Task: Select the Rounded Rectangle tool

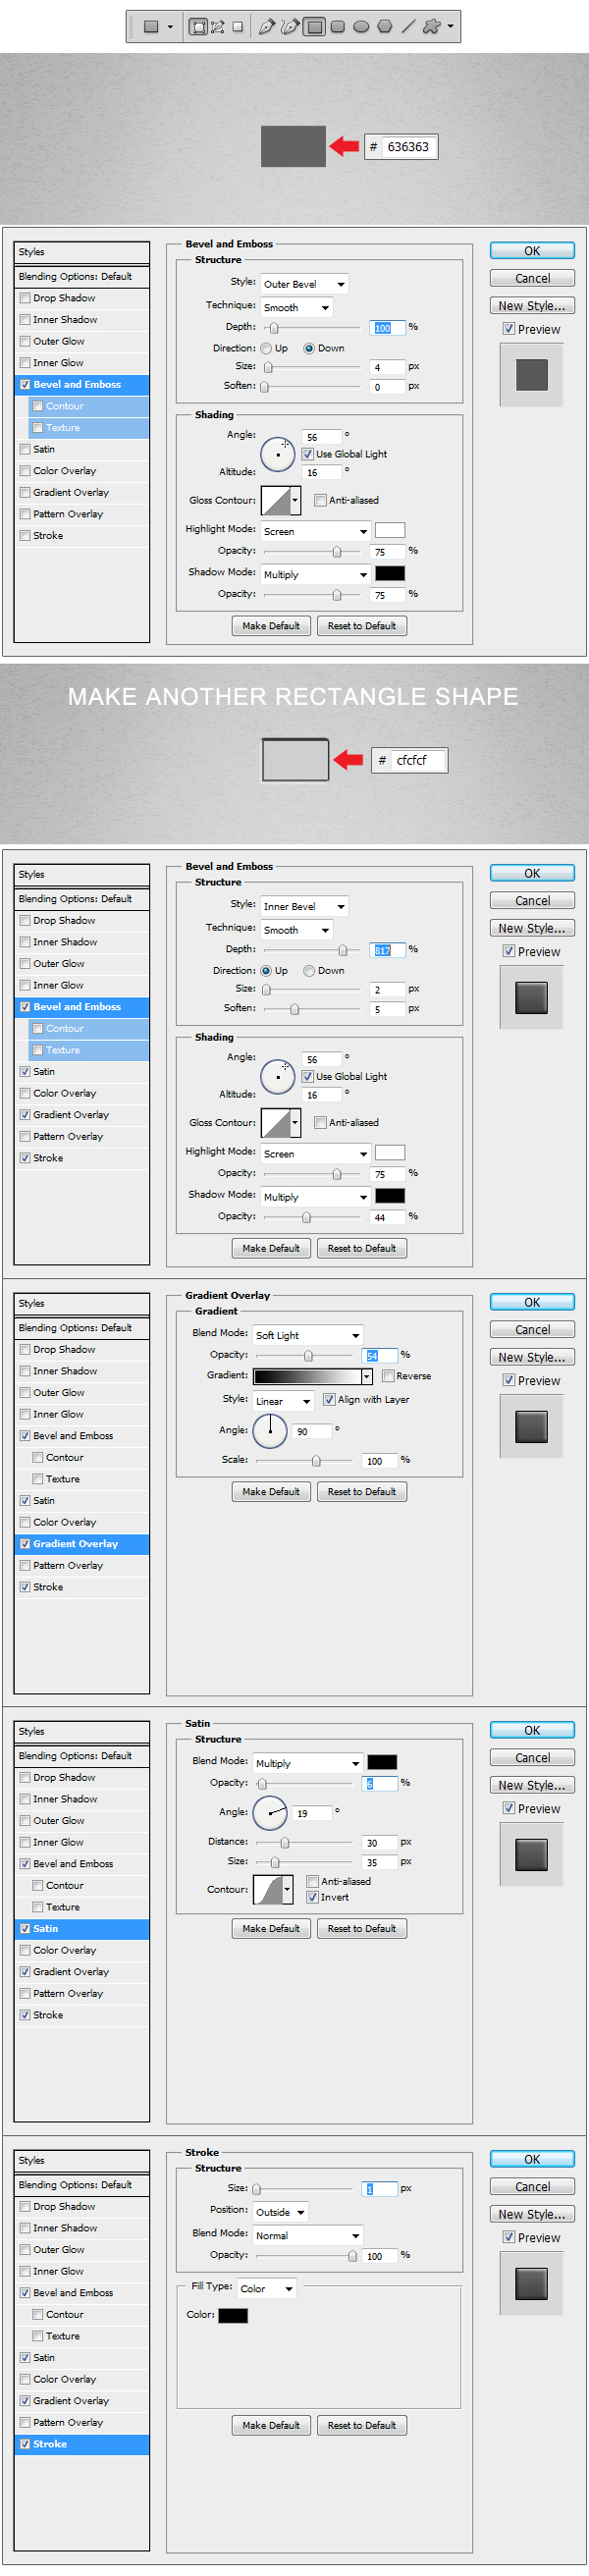Action: [x=338, y=27]
